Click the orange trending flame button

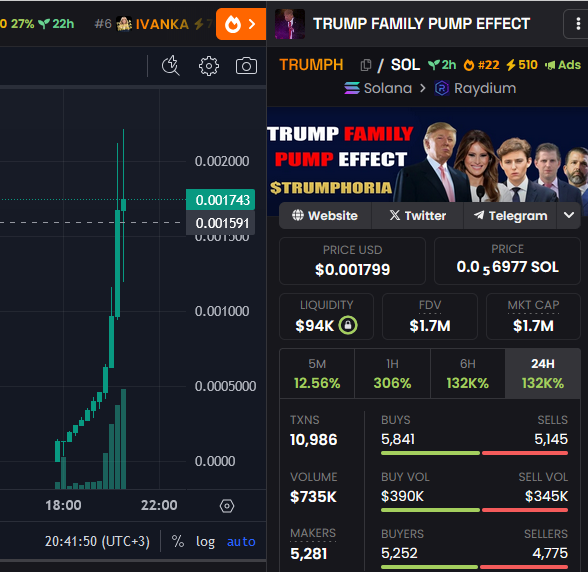241,24
